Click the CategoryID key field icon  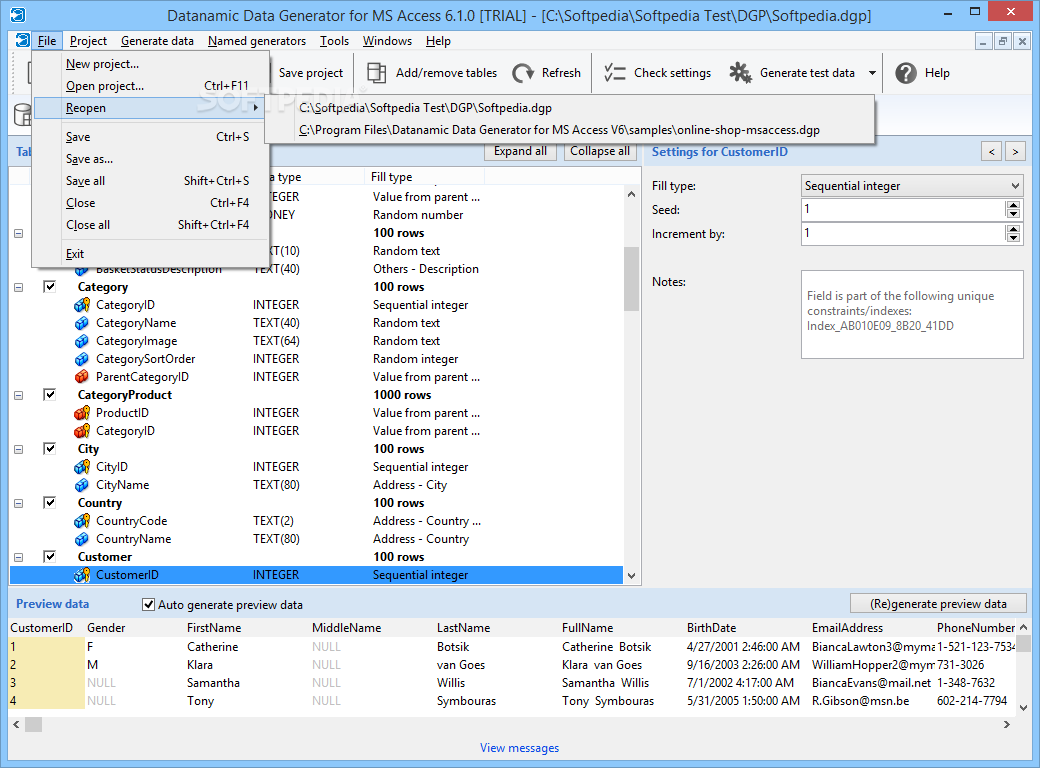[x=82, y=305]
